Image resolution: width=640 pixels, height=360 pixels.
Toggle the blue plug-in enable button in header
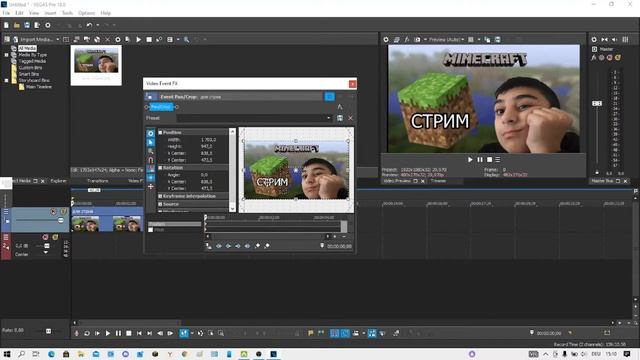point(329,97)
